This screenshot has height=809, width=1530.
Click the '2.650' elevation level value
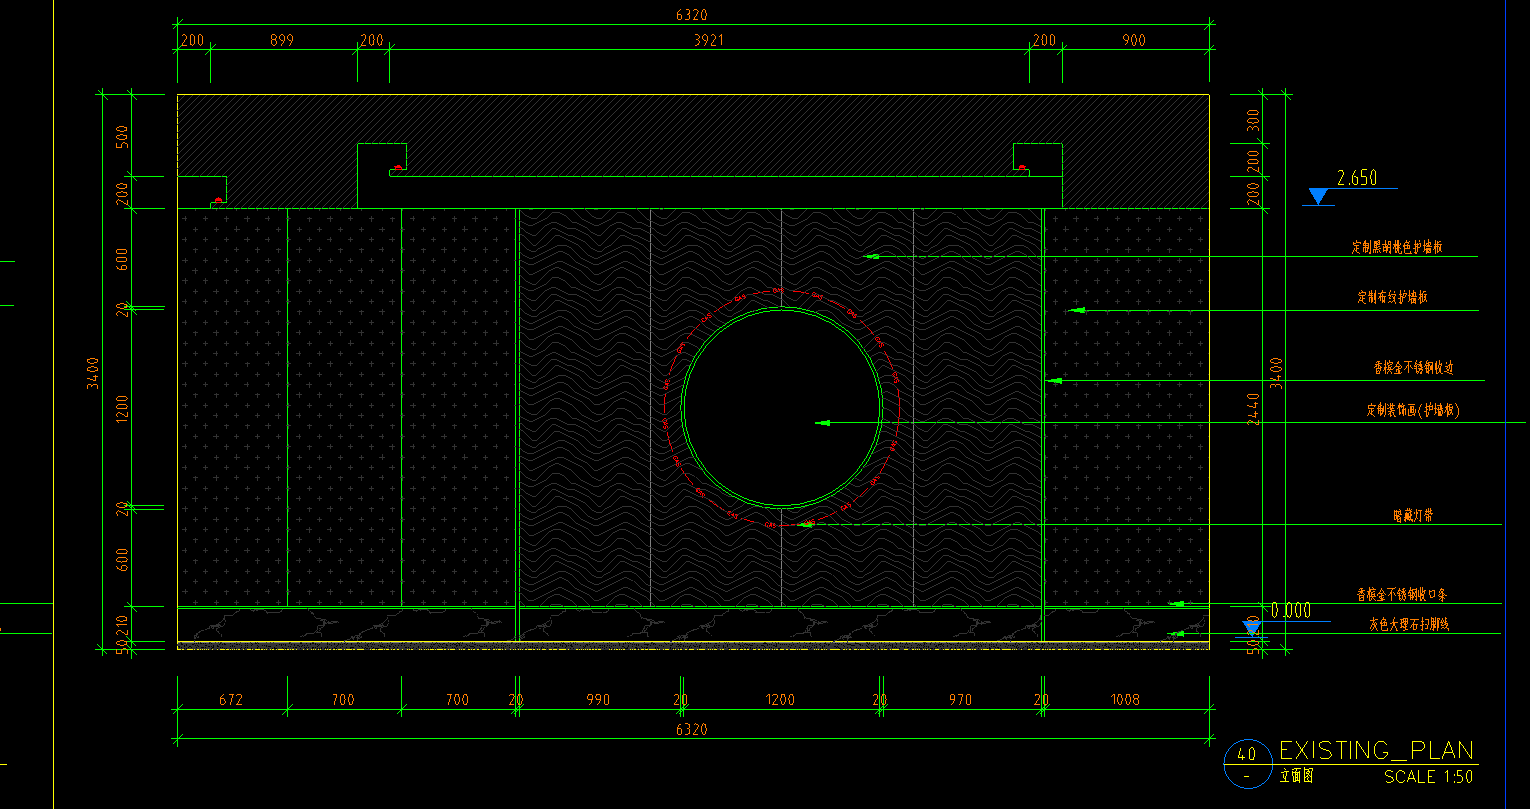coord(1357,178)
